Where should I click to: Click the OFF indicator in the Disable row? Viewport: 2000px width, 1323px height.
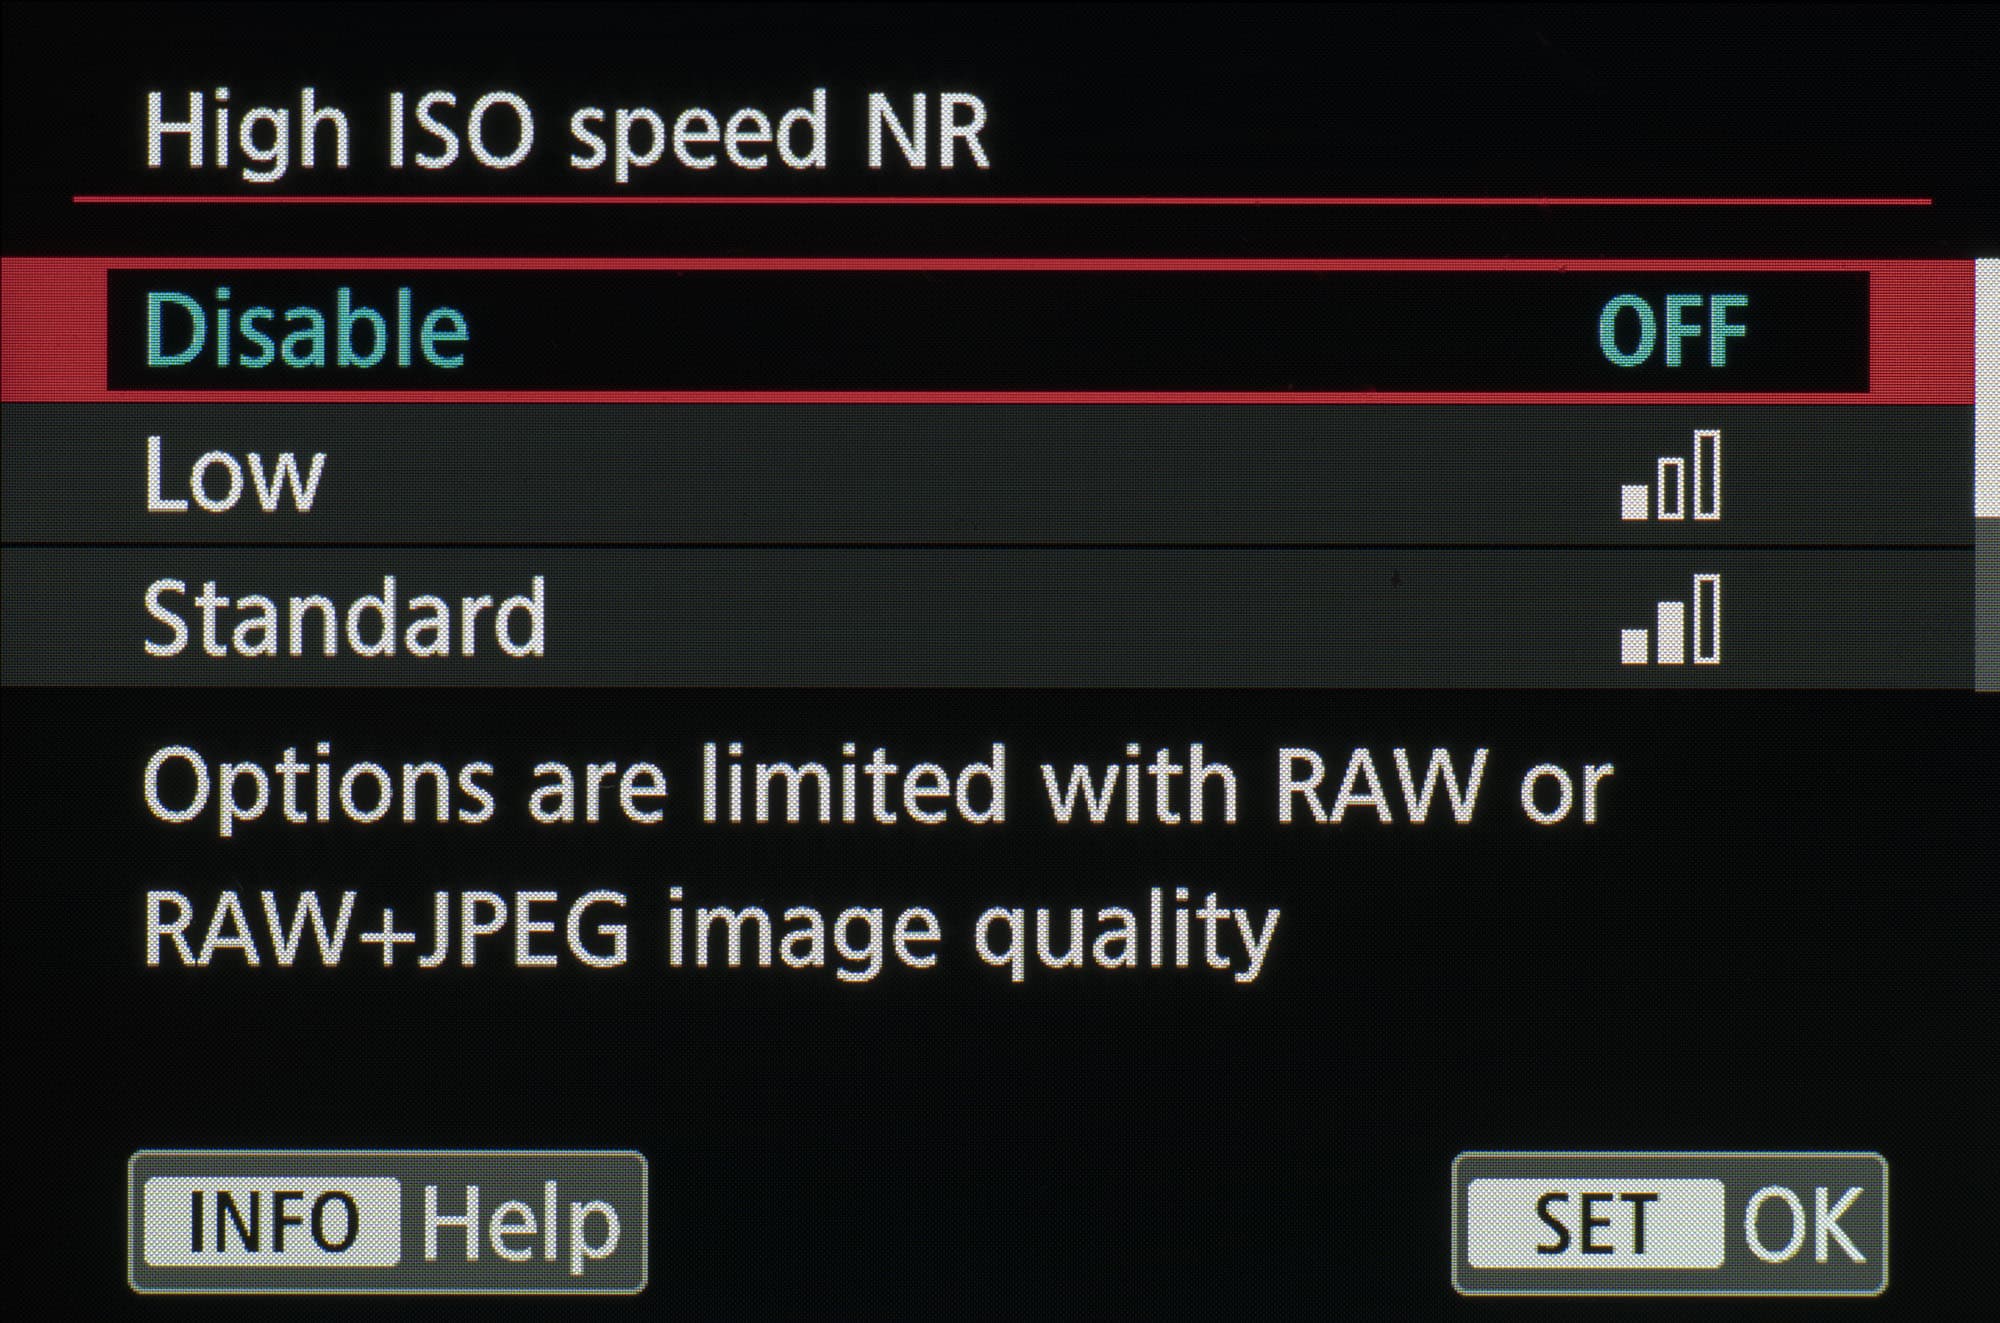1672,332
